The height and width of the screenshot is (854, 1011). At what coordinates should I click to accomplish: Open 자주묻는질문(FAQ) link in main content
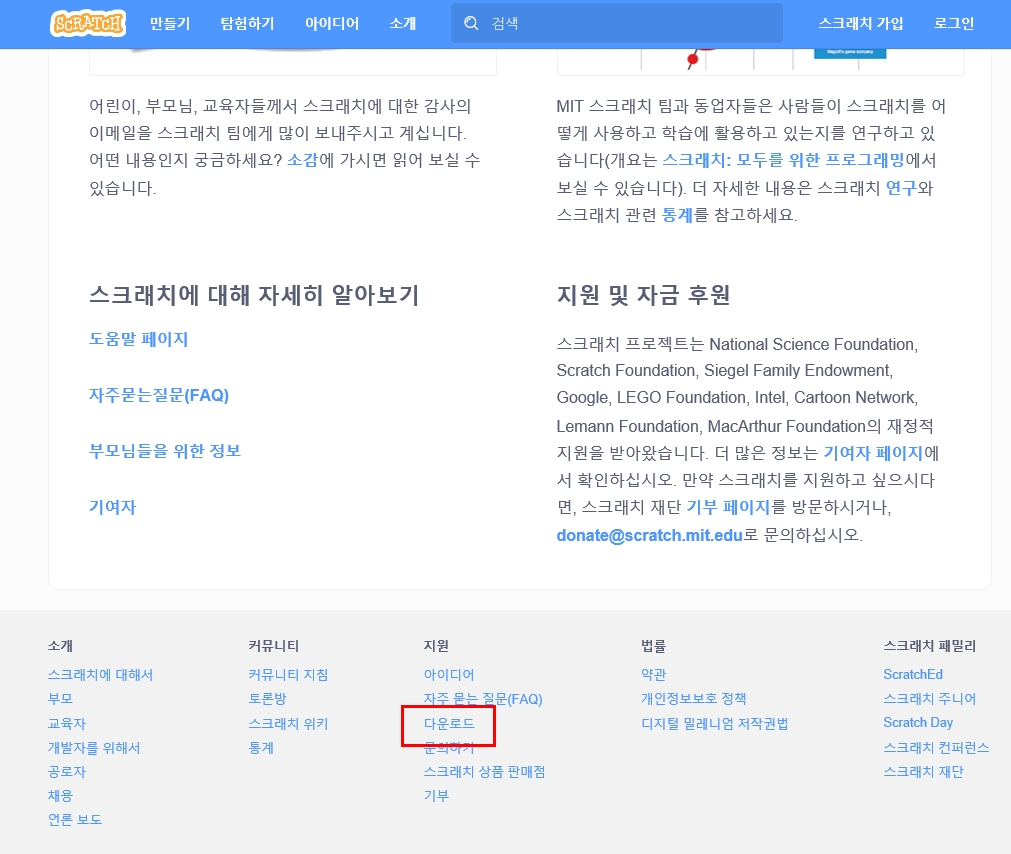pos(159,395)
